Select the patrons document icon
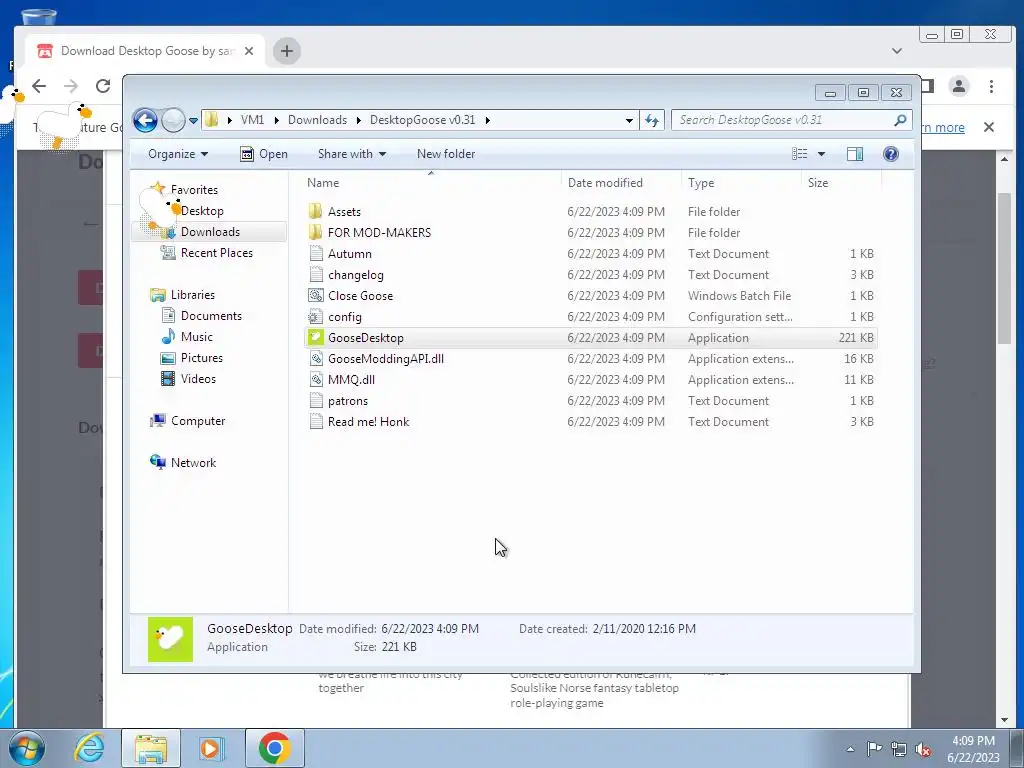The image size is (1024, 768). coord(316,400)
